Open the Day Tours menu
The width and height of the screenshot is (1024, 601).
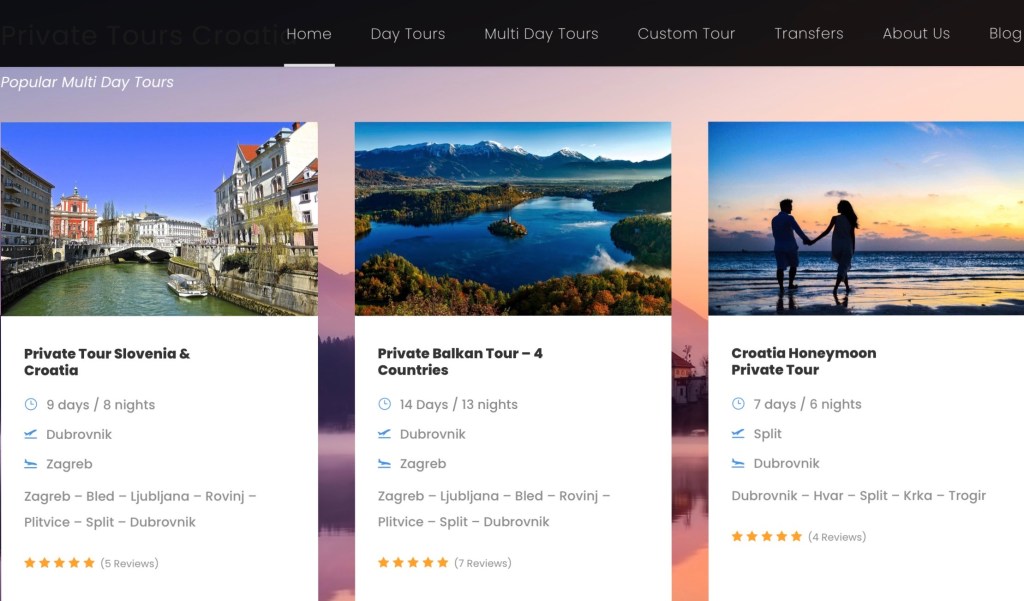[x=407, y=33]
